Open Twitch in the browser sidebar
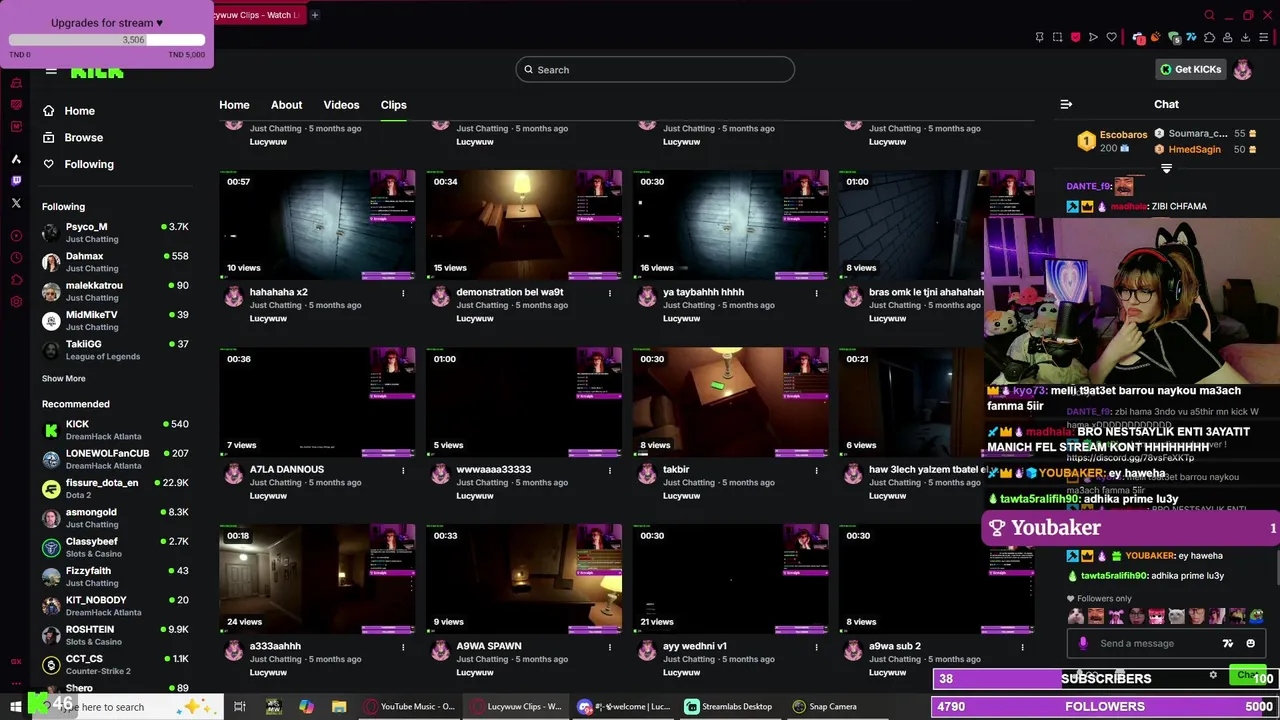The width and height of the screenshot is (1280, 720). coord(16,181)
